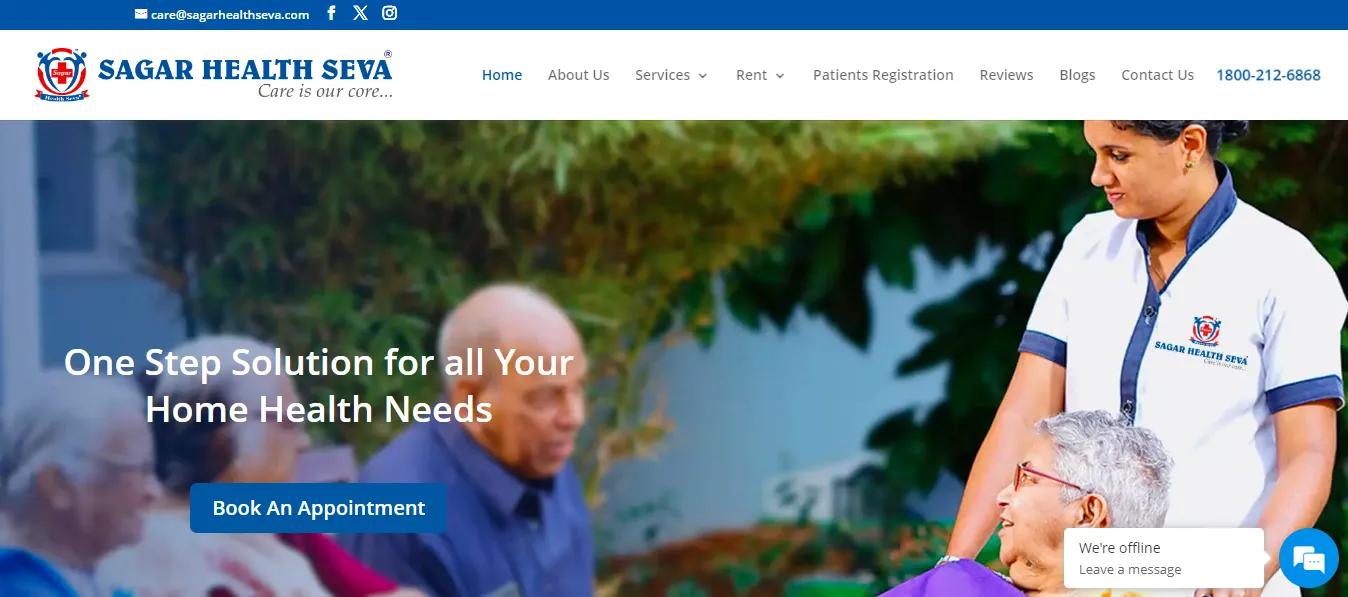Click the Rent menu label
The image size is (1348, 597).
(751, 75)
